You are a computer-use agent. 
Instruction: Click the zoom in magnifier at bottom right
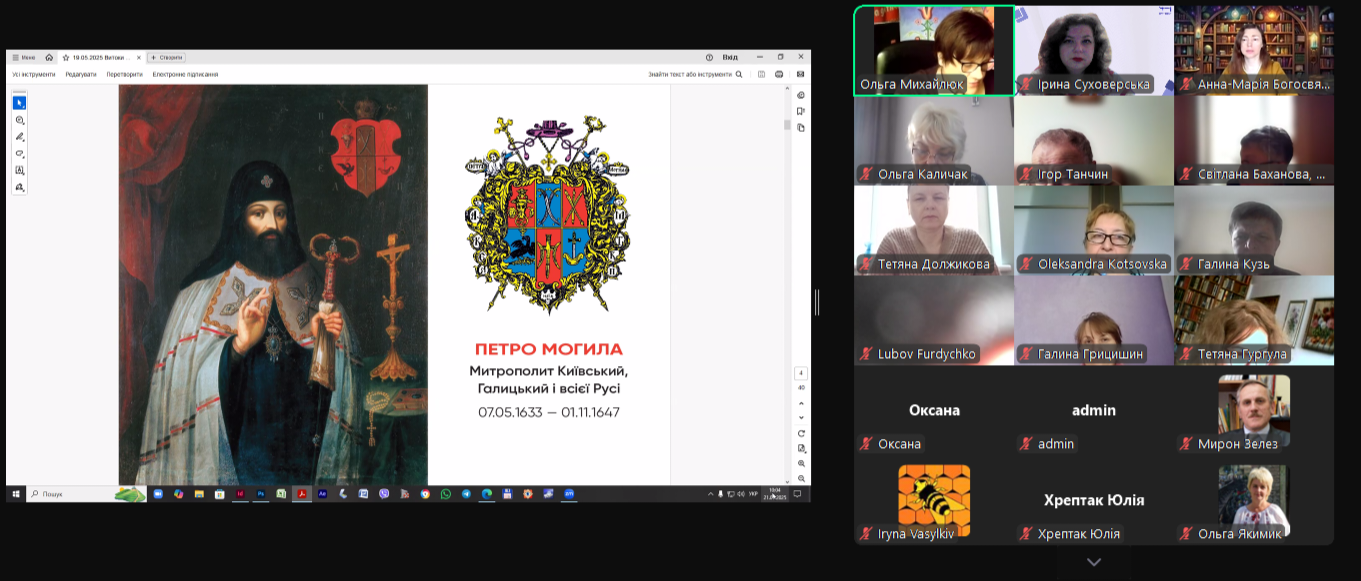(801, 464)
